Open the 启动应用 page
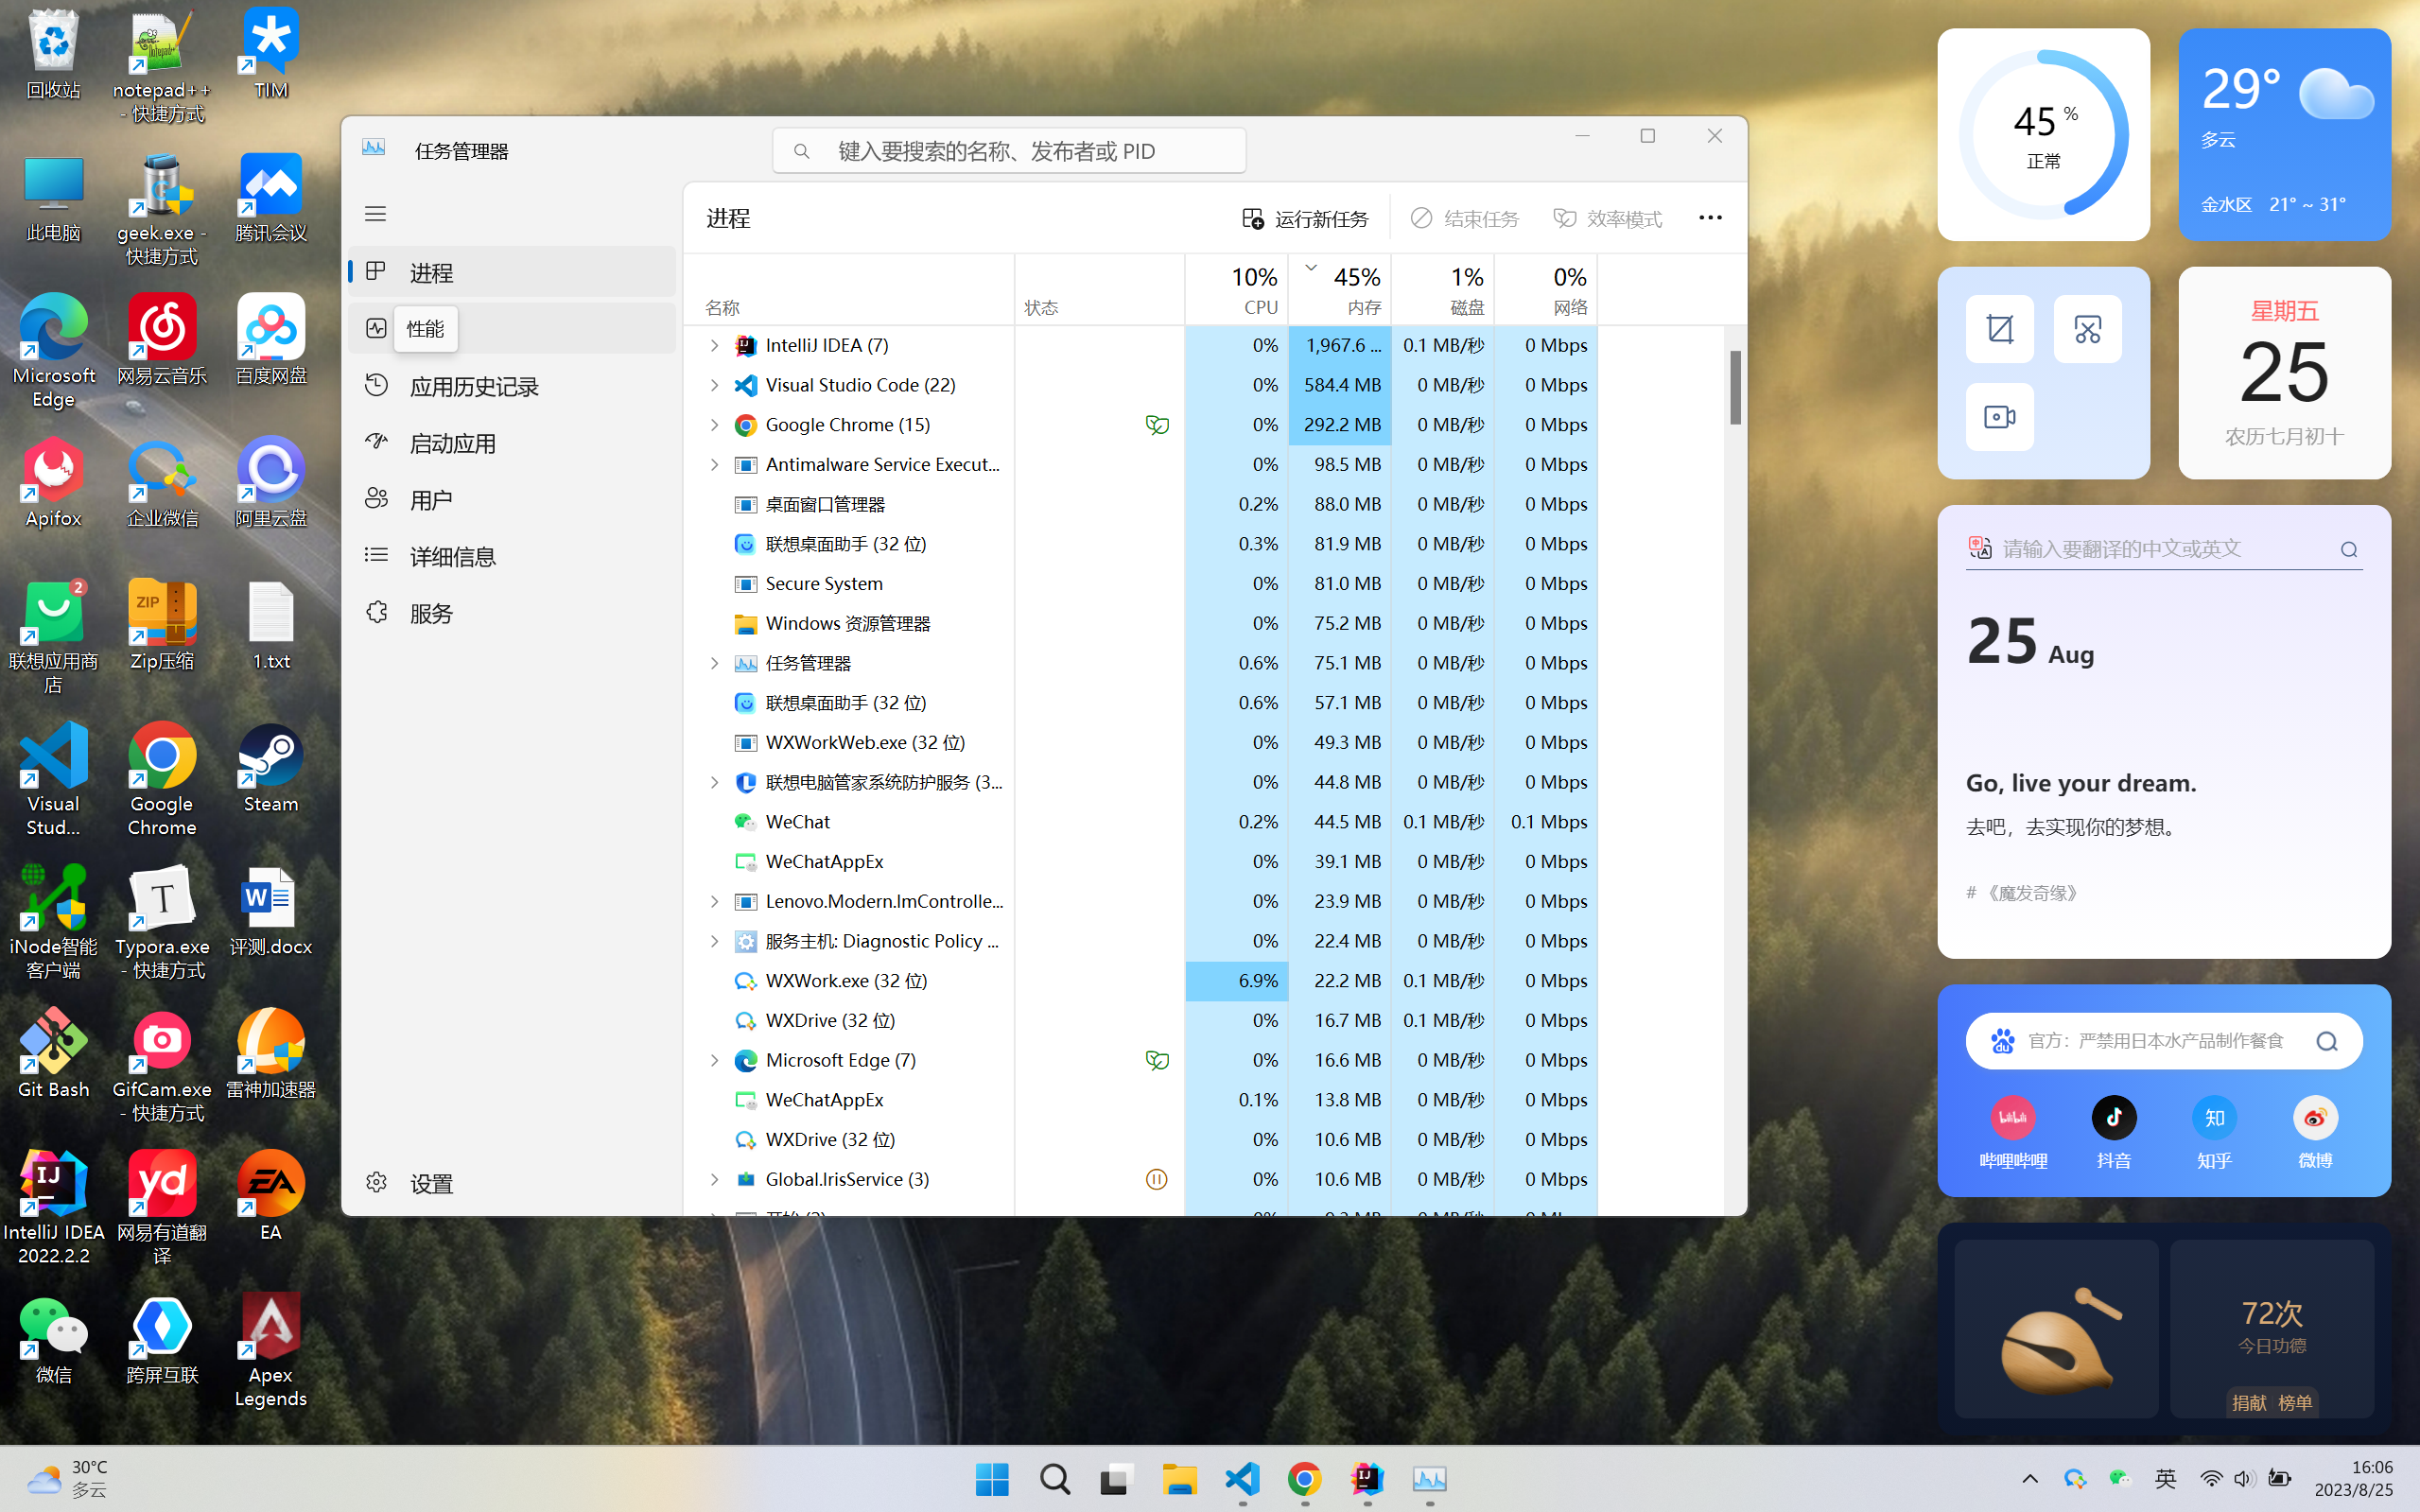2420x1512 pixels. tap(512, 443)
